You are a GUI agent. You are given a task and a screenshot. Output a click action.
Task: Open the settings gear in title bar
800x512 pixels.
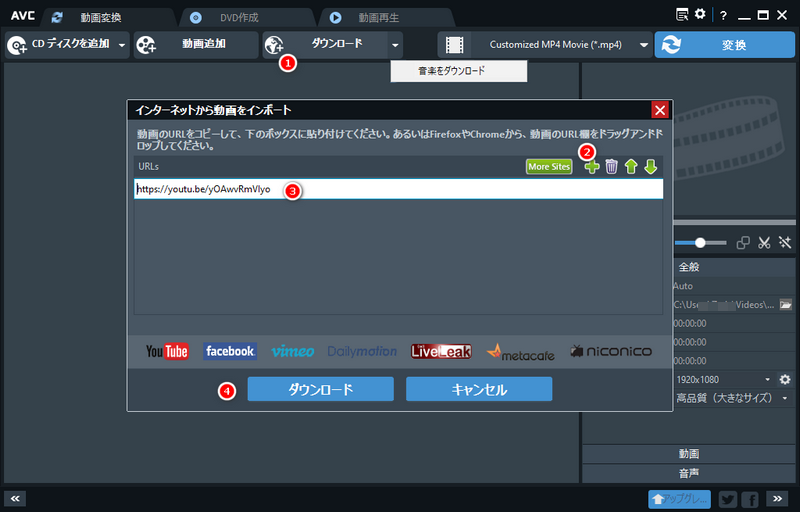(x=700, y=14)
